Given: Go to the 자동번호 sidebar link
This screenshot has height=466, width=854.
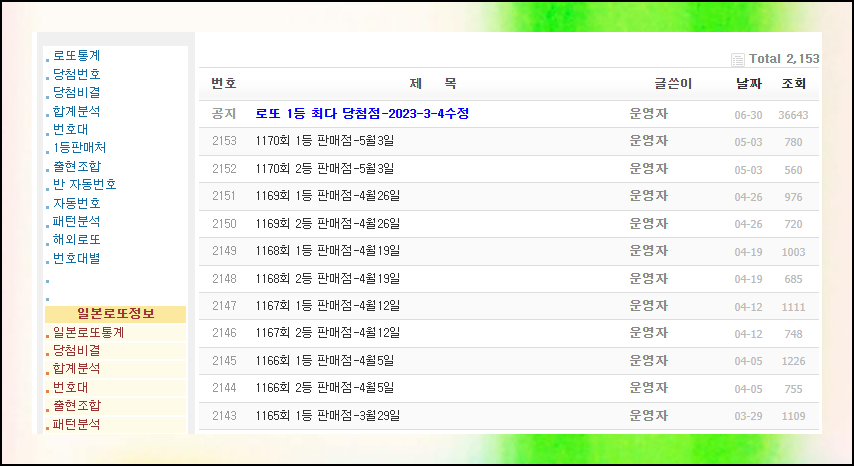Looking at the screenshot, I should click(76, 203).
